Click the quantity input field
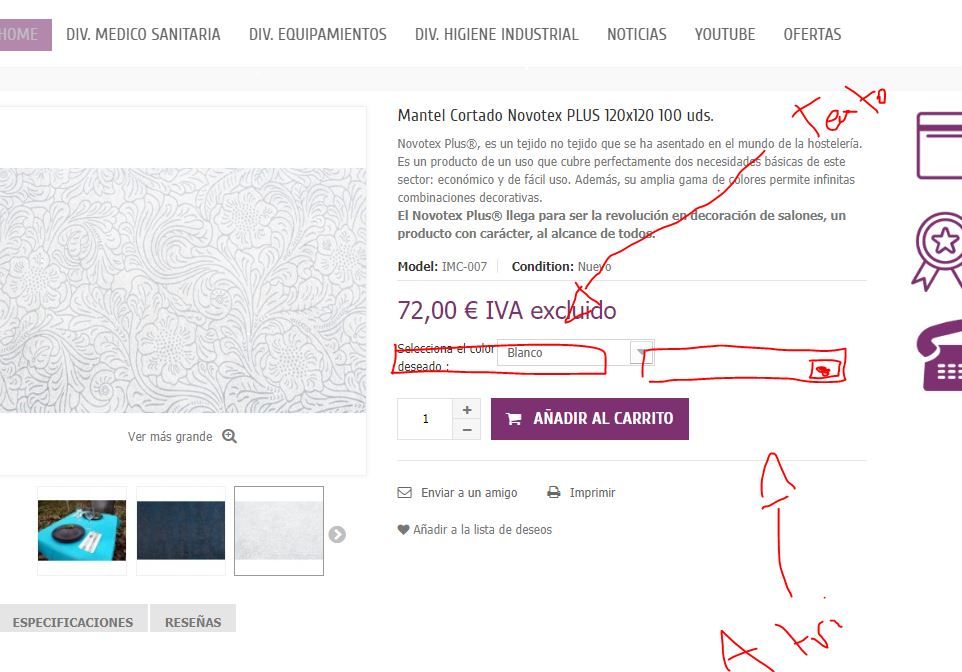Image resolution: width=962 pixels, height=672 pixels. (x=425, y=419)
